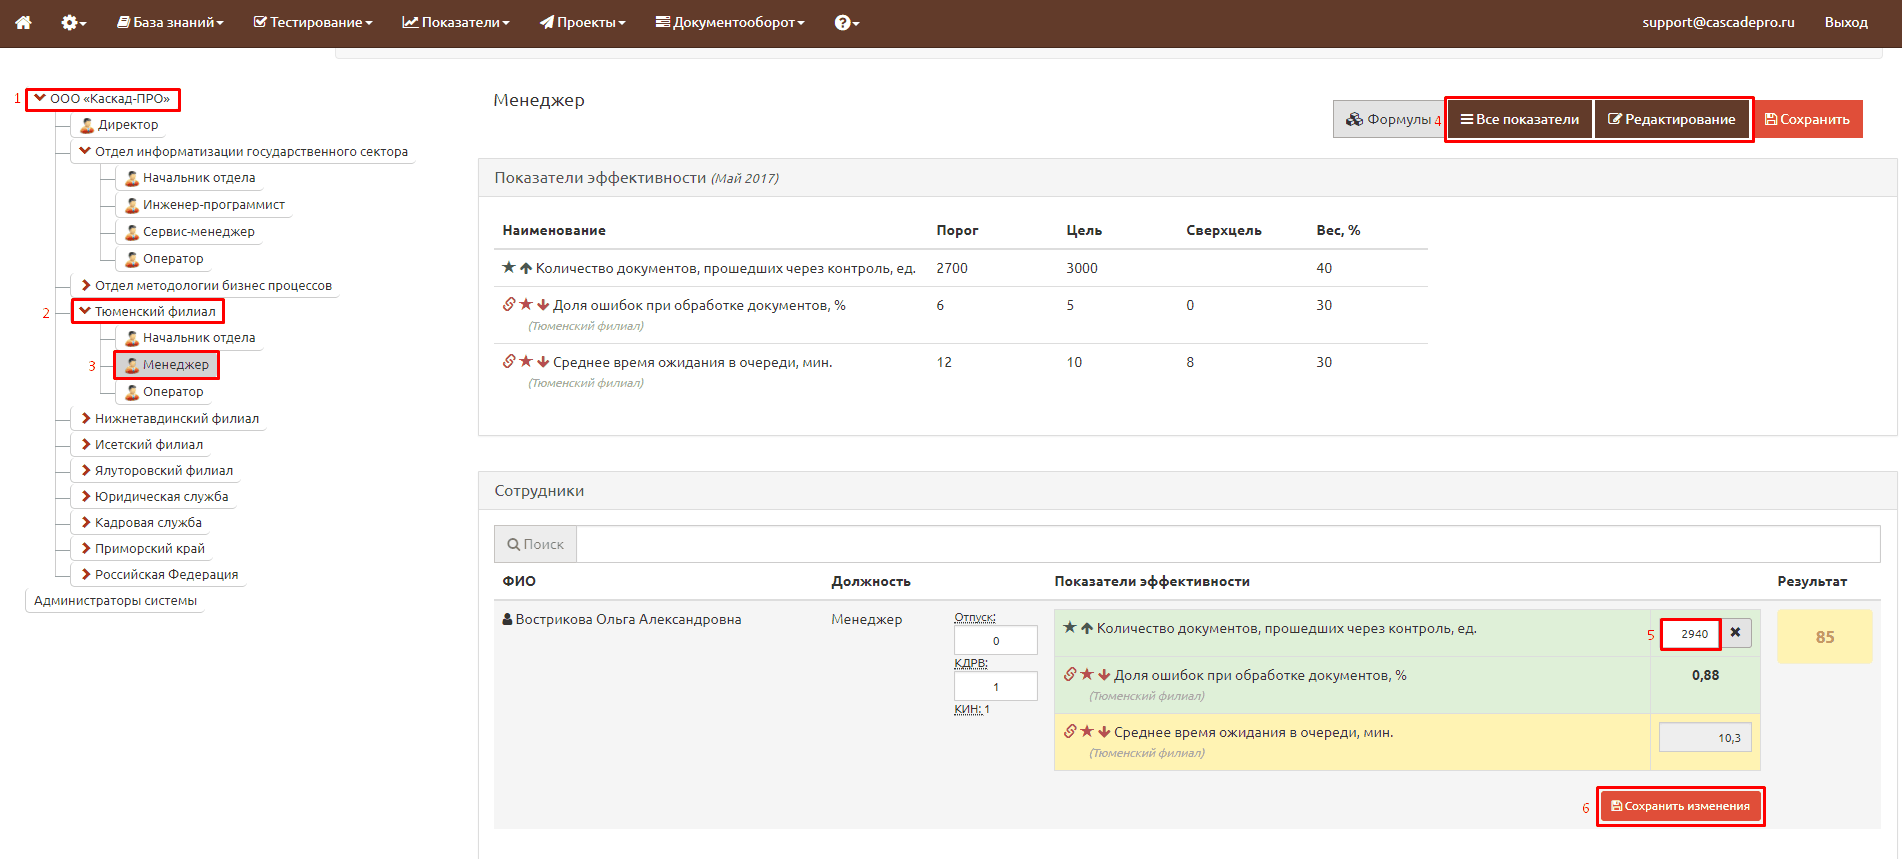This screenshot has height=859, width=1902.
Task: Click the result value 85
Action: (x=1824, y=637)
